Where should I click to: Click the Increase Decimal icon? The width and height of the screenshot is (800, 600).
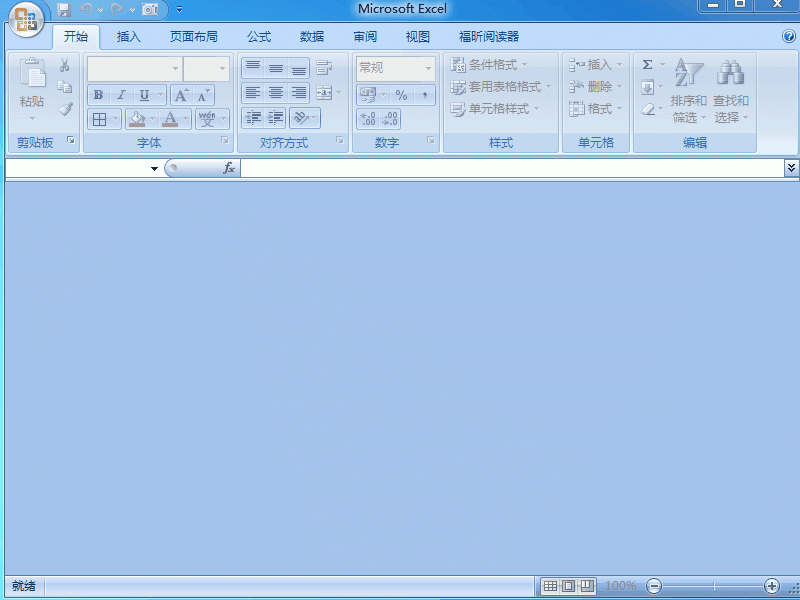366,116
